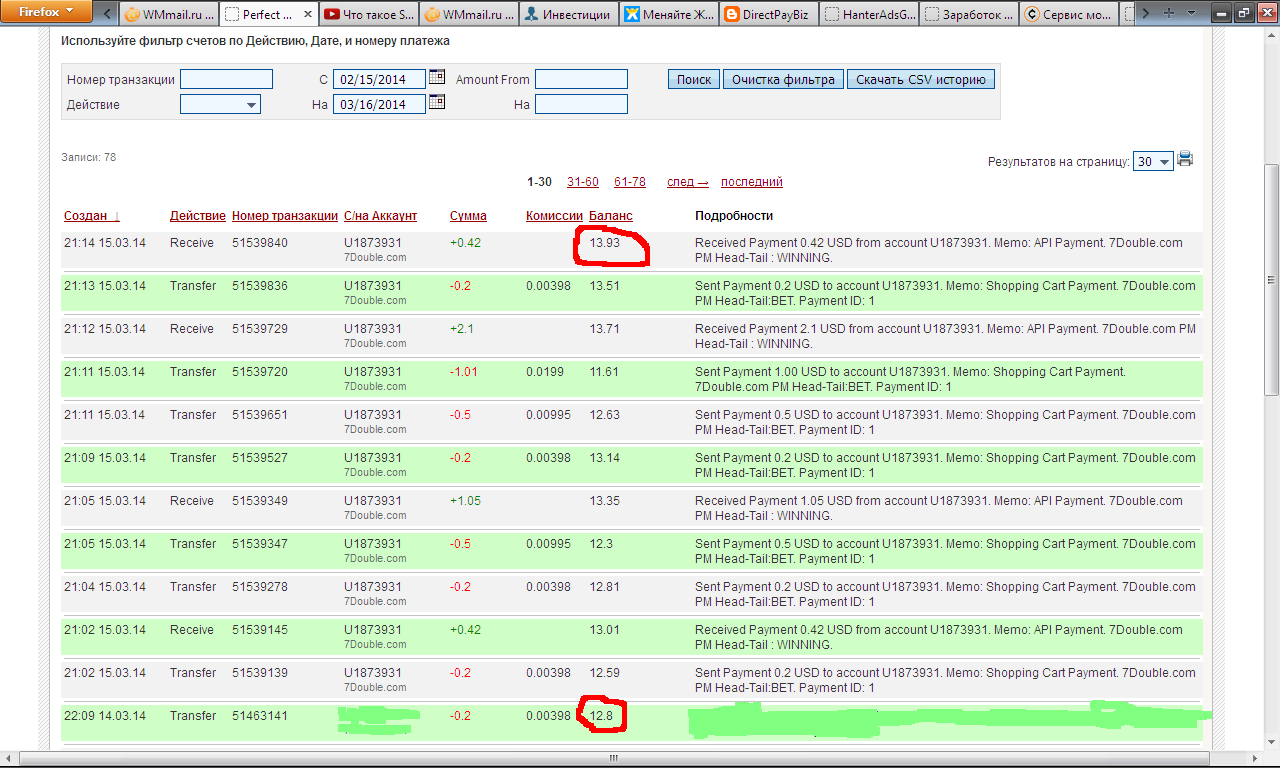1280x768 pixels.
Task: Select transaction number 51539651
Action: tap(260, 415)
